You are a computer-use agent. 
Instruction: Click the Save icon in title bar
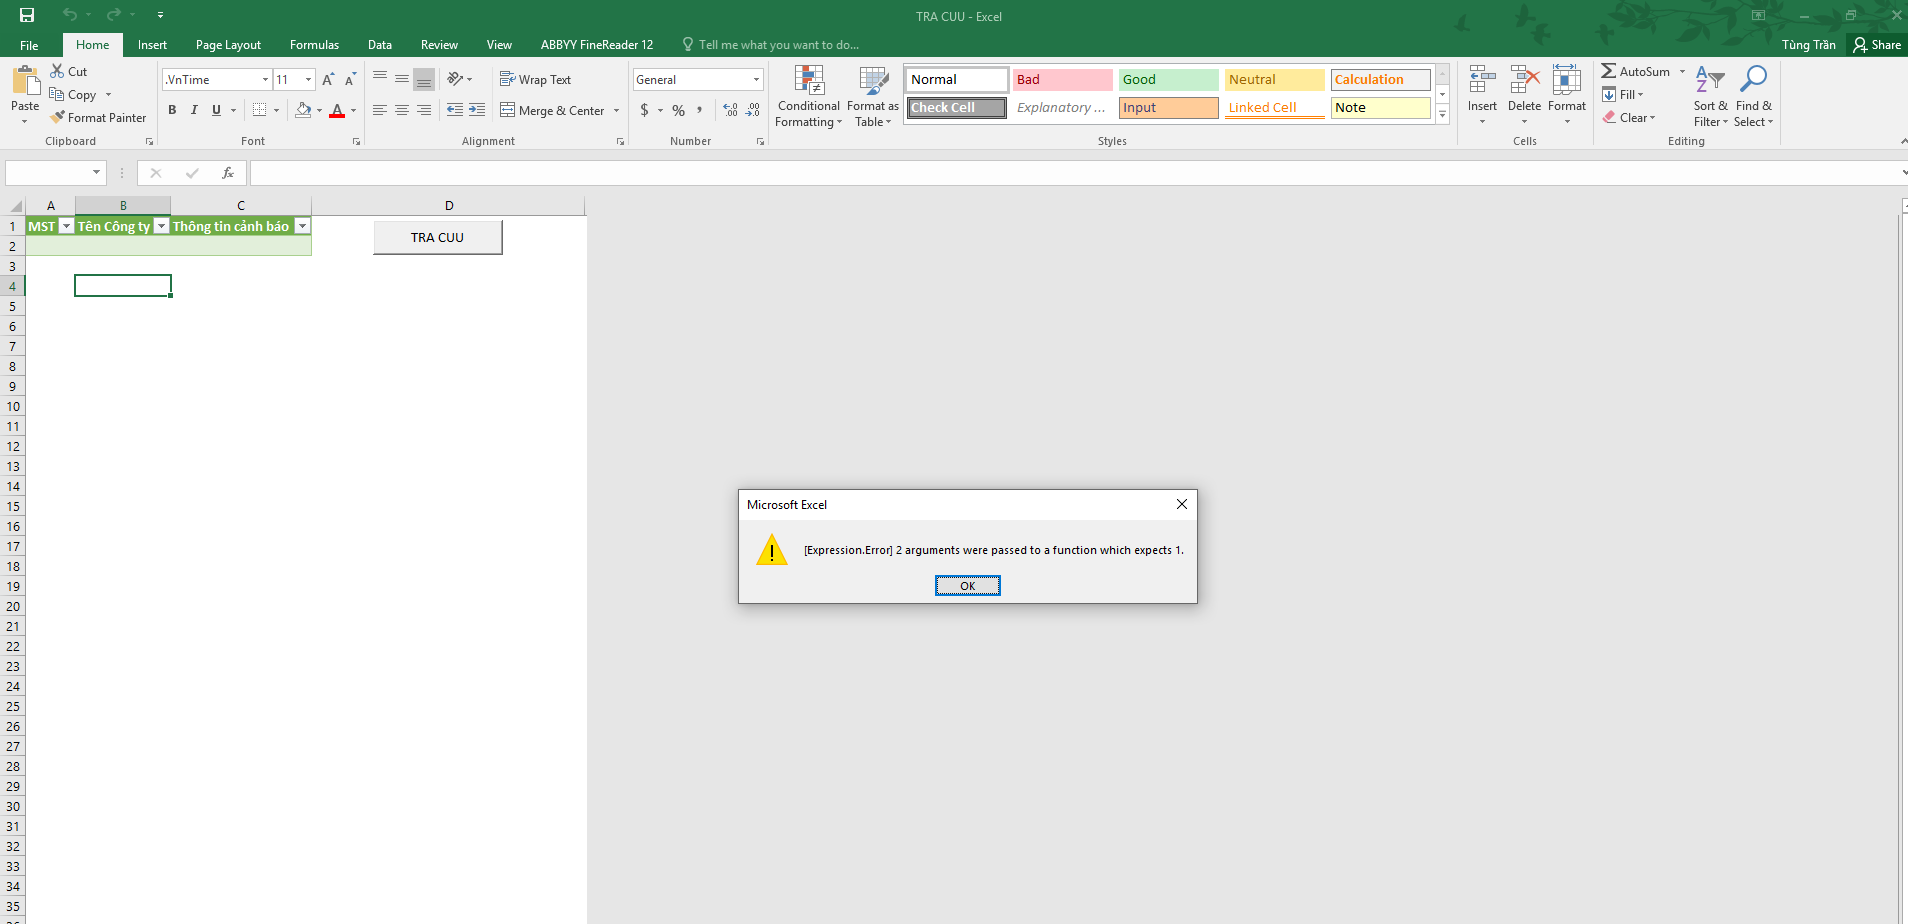point(27,15)
